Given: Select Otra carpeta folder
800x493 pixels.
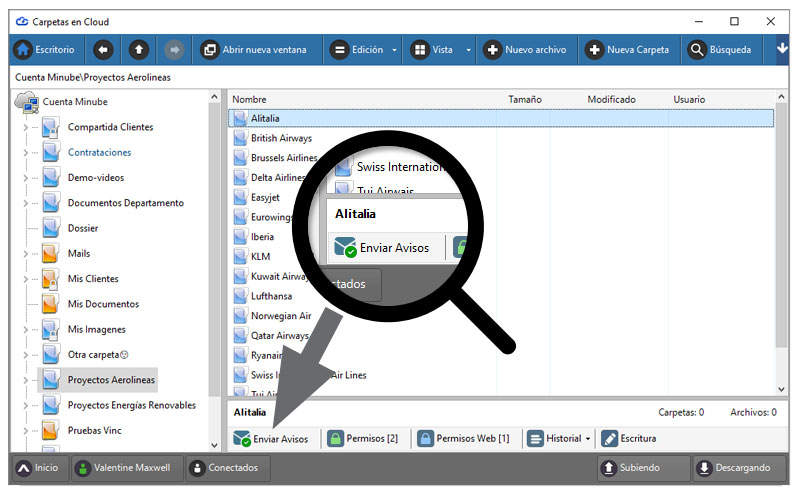Looking at the screenshot, I should click(97, 354).
